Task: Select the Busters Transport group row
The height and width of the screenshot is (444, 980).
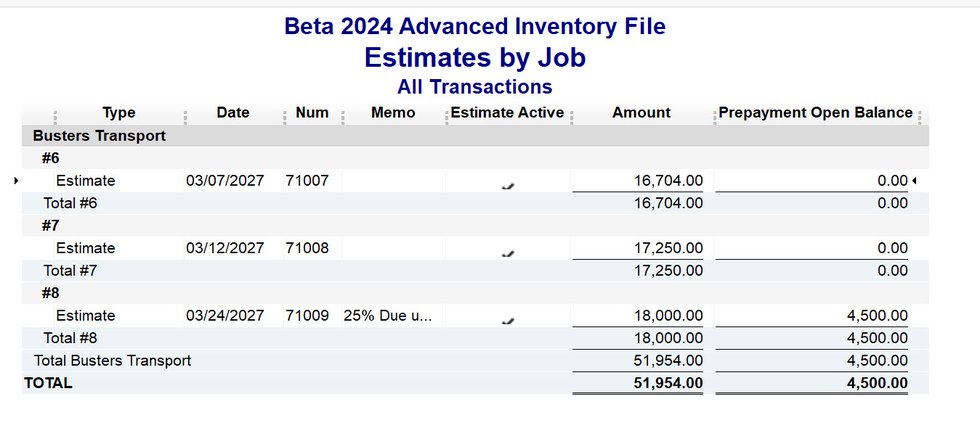Action: click(99, 135)
